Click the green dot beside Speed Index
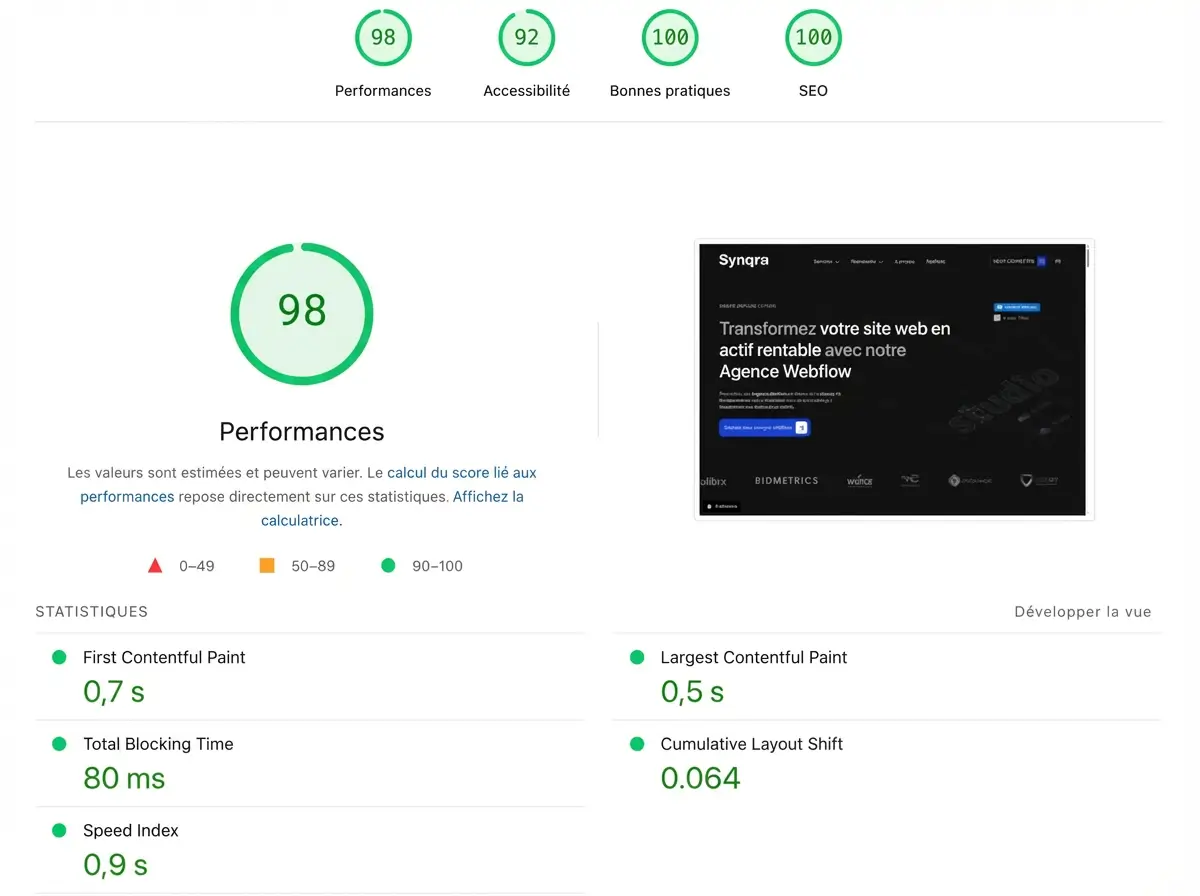Image resolution: width=1200 pixels, height=896 pixels. 59,830
